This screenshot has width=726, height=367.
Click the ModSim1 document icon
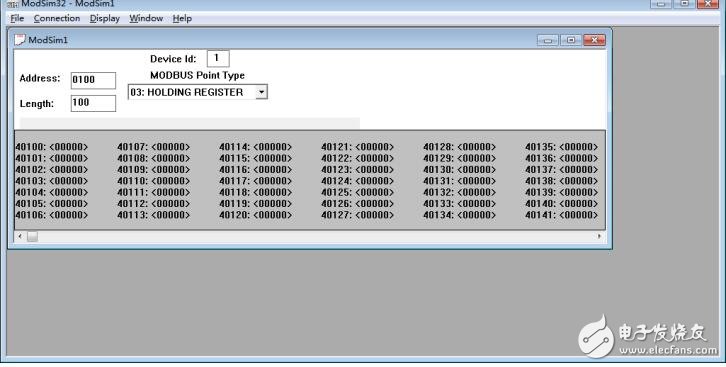pos(19,40)
